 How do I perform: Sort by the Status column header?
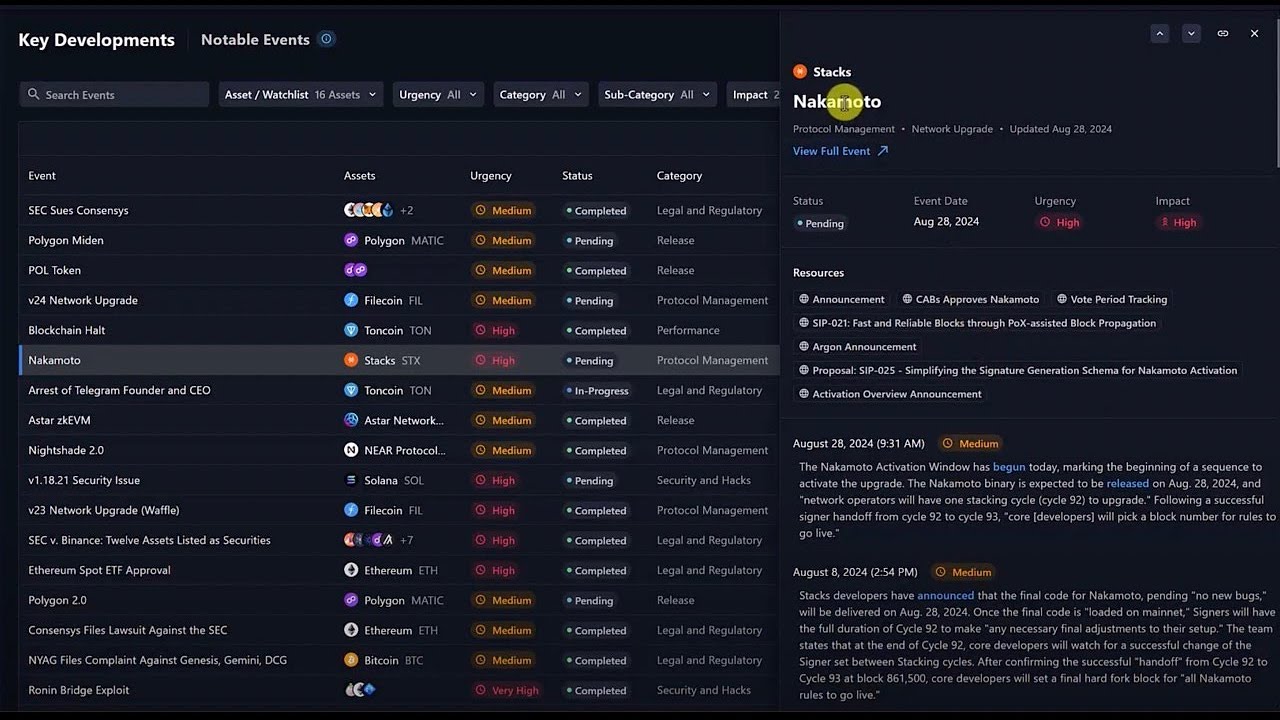coord(577,175)
